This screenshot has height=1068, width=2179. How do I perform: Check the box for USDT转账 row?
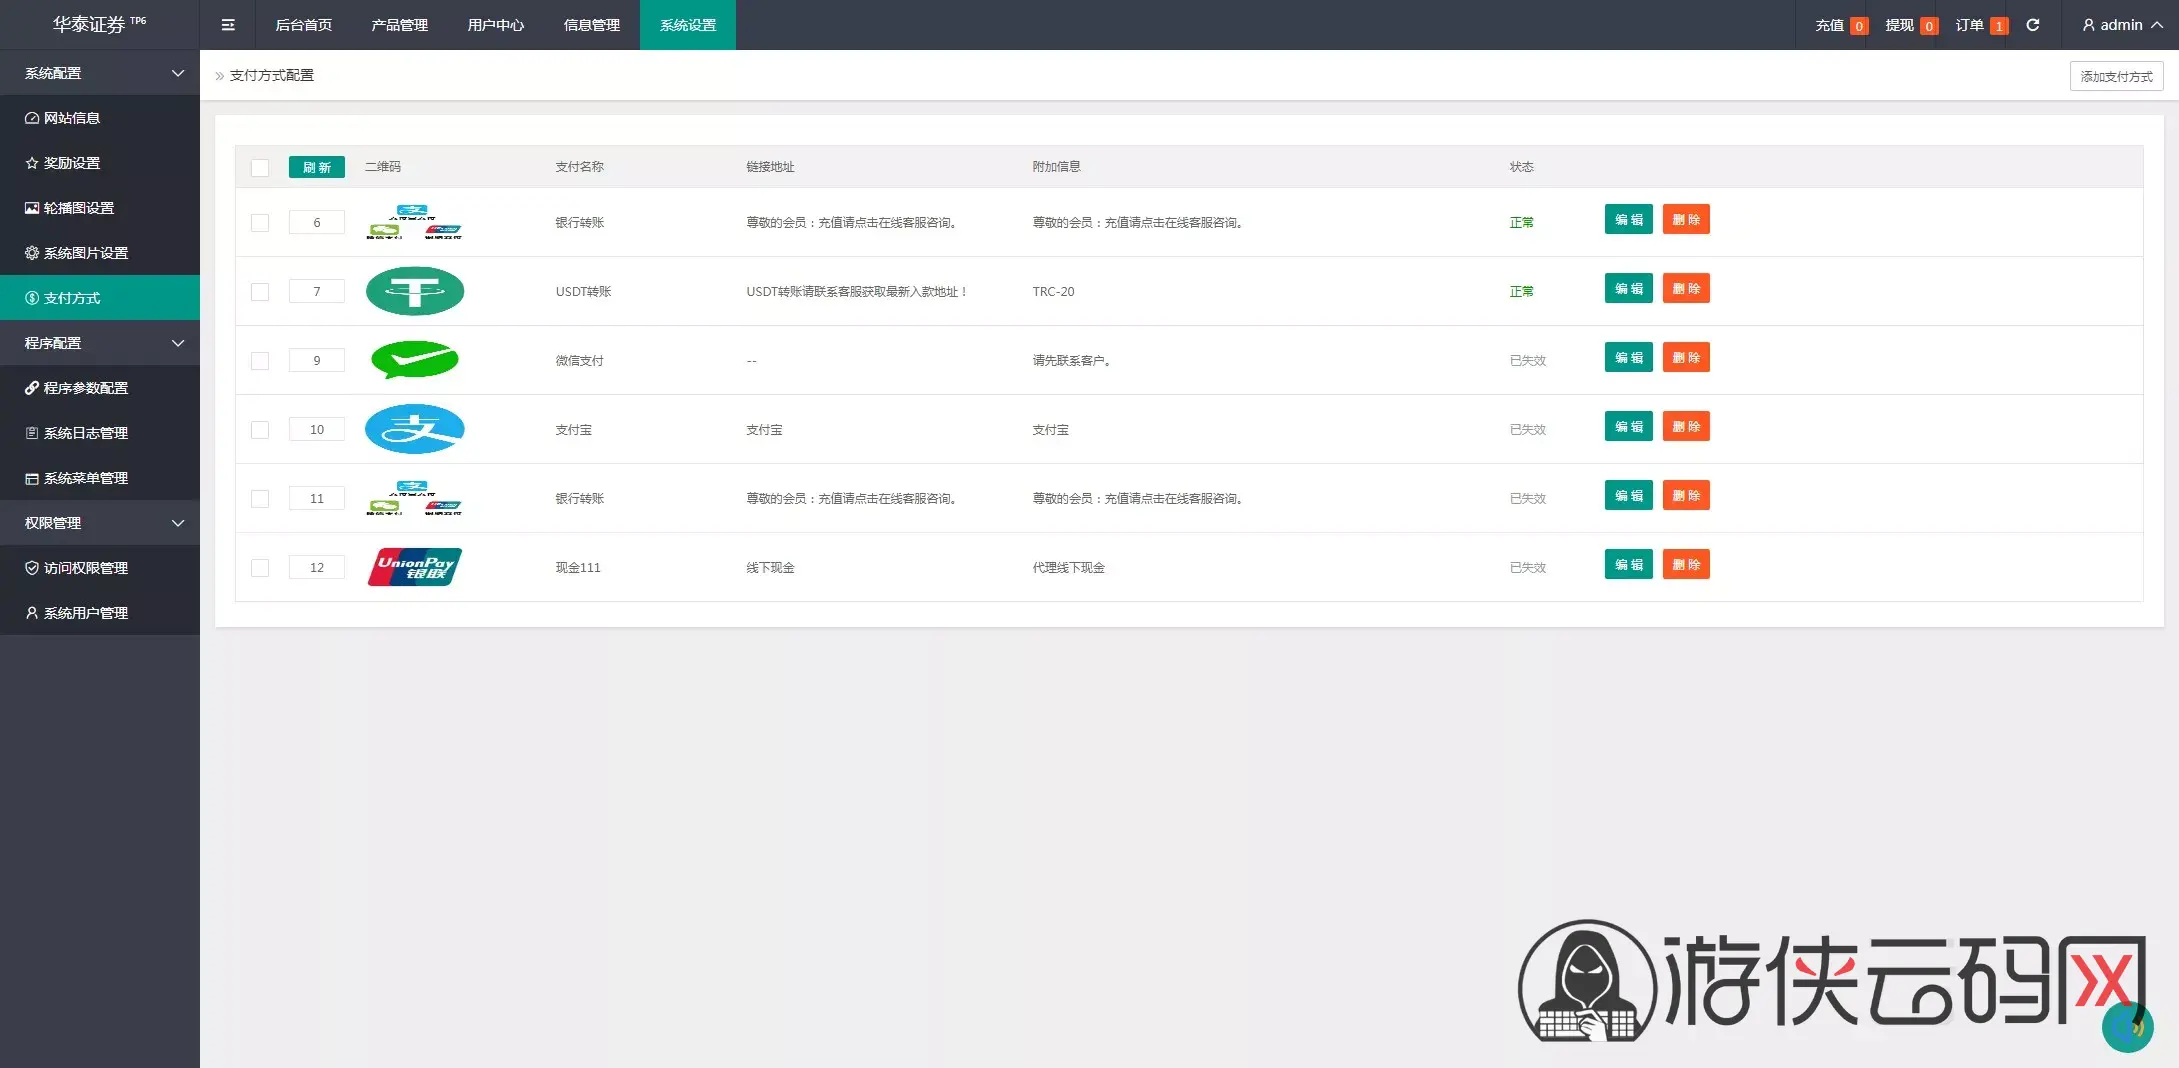tap(260, 291)
